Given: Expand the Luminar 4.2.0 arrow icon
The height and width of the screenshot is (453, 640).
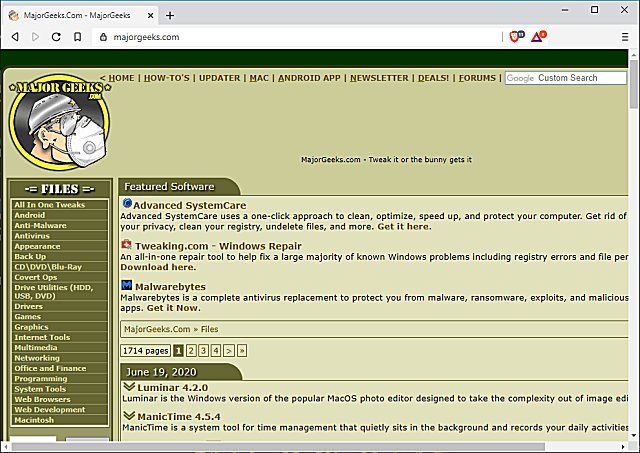Looking at the screenshot, I should point(129,386).
